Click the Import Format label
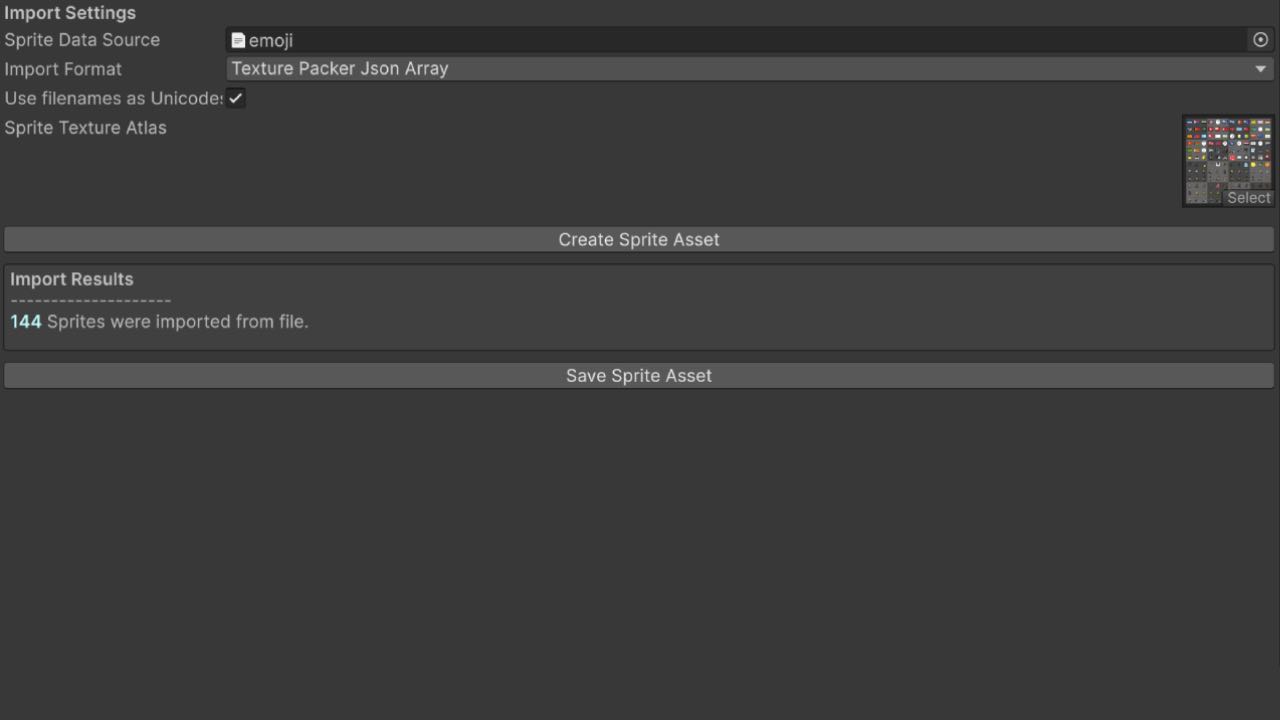This screenshot has height=720, width=1280. pyautogui.click(x=63, y=69)
